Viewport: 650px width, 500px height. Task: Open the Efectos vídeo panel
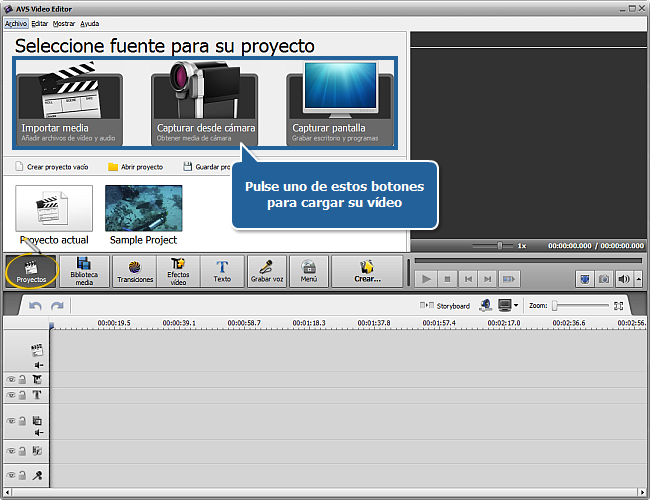coord(178,271)
